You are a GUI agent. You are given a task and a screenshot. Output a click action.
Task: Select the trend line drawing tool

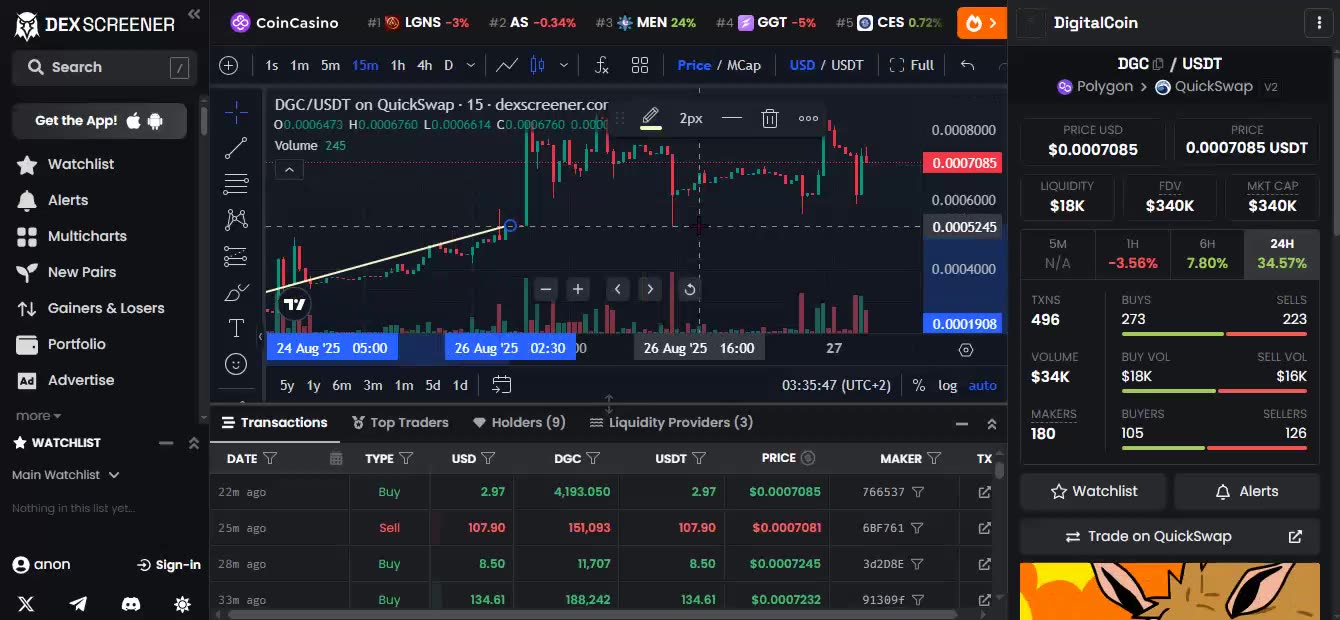[236, 148]
